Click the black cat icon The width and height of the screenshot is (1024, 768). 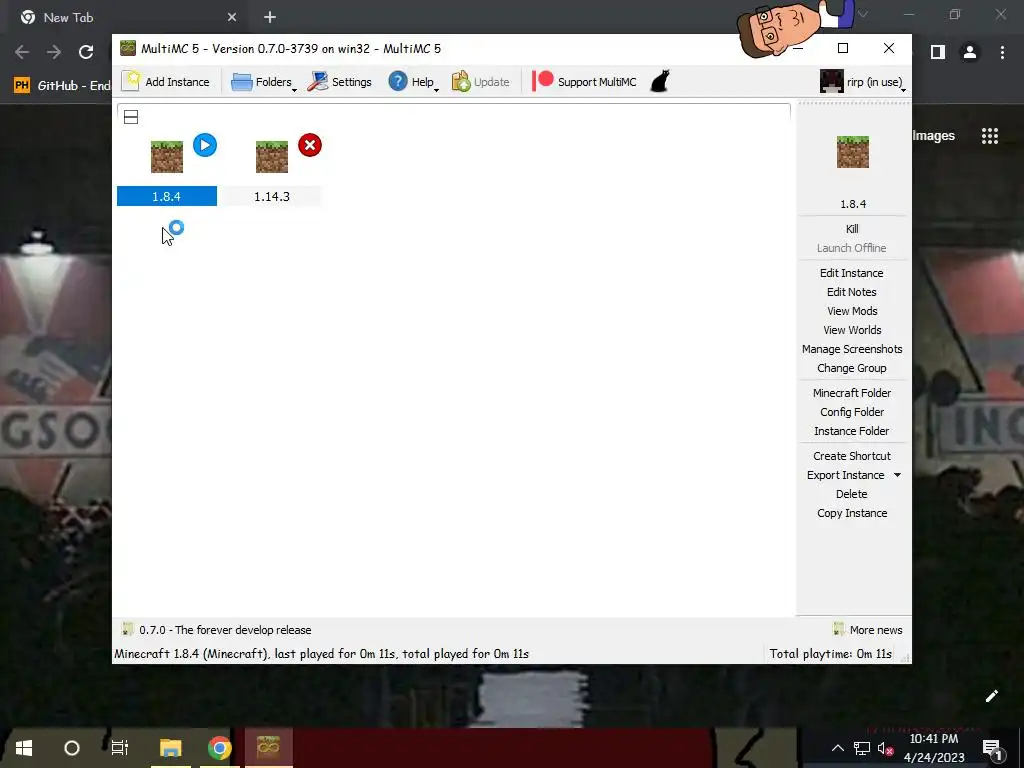point(660,82)
